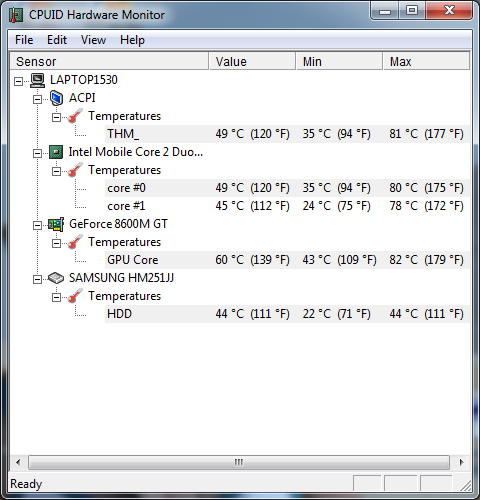Click HDD max value 44 °C (111 °F)
Screen dimensions: 480x500
click(x=426, y=314)
